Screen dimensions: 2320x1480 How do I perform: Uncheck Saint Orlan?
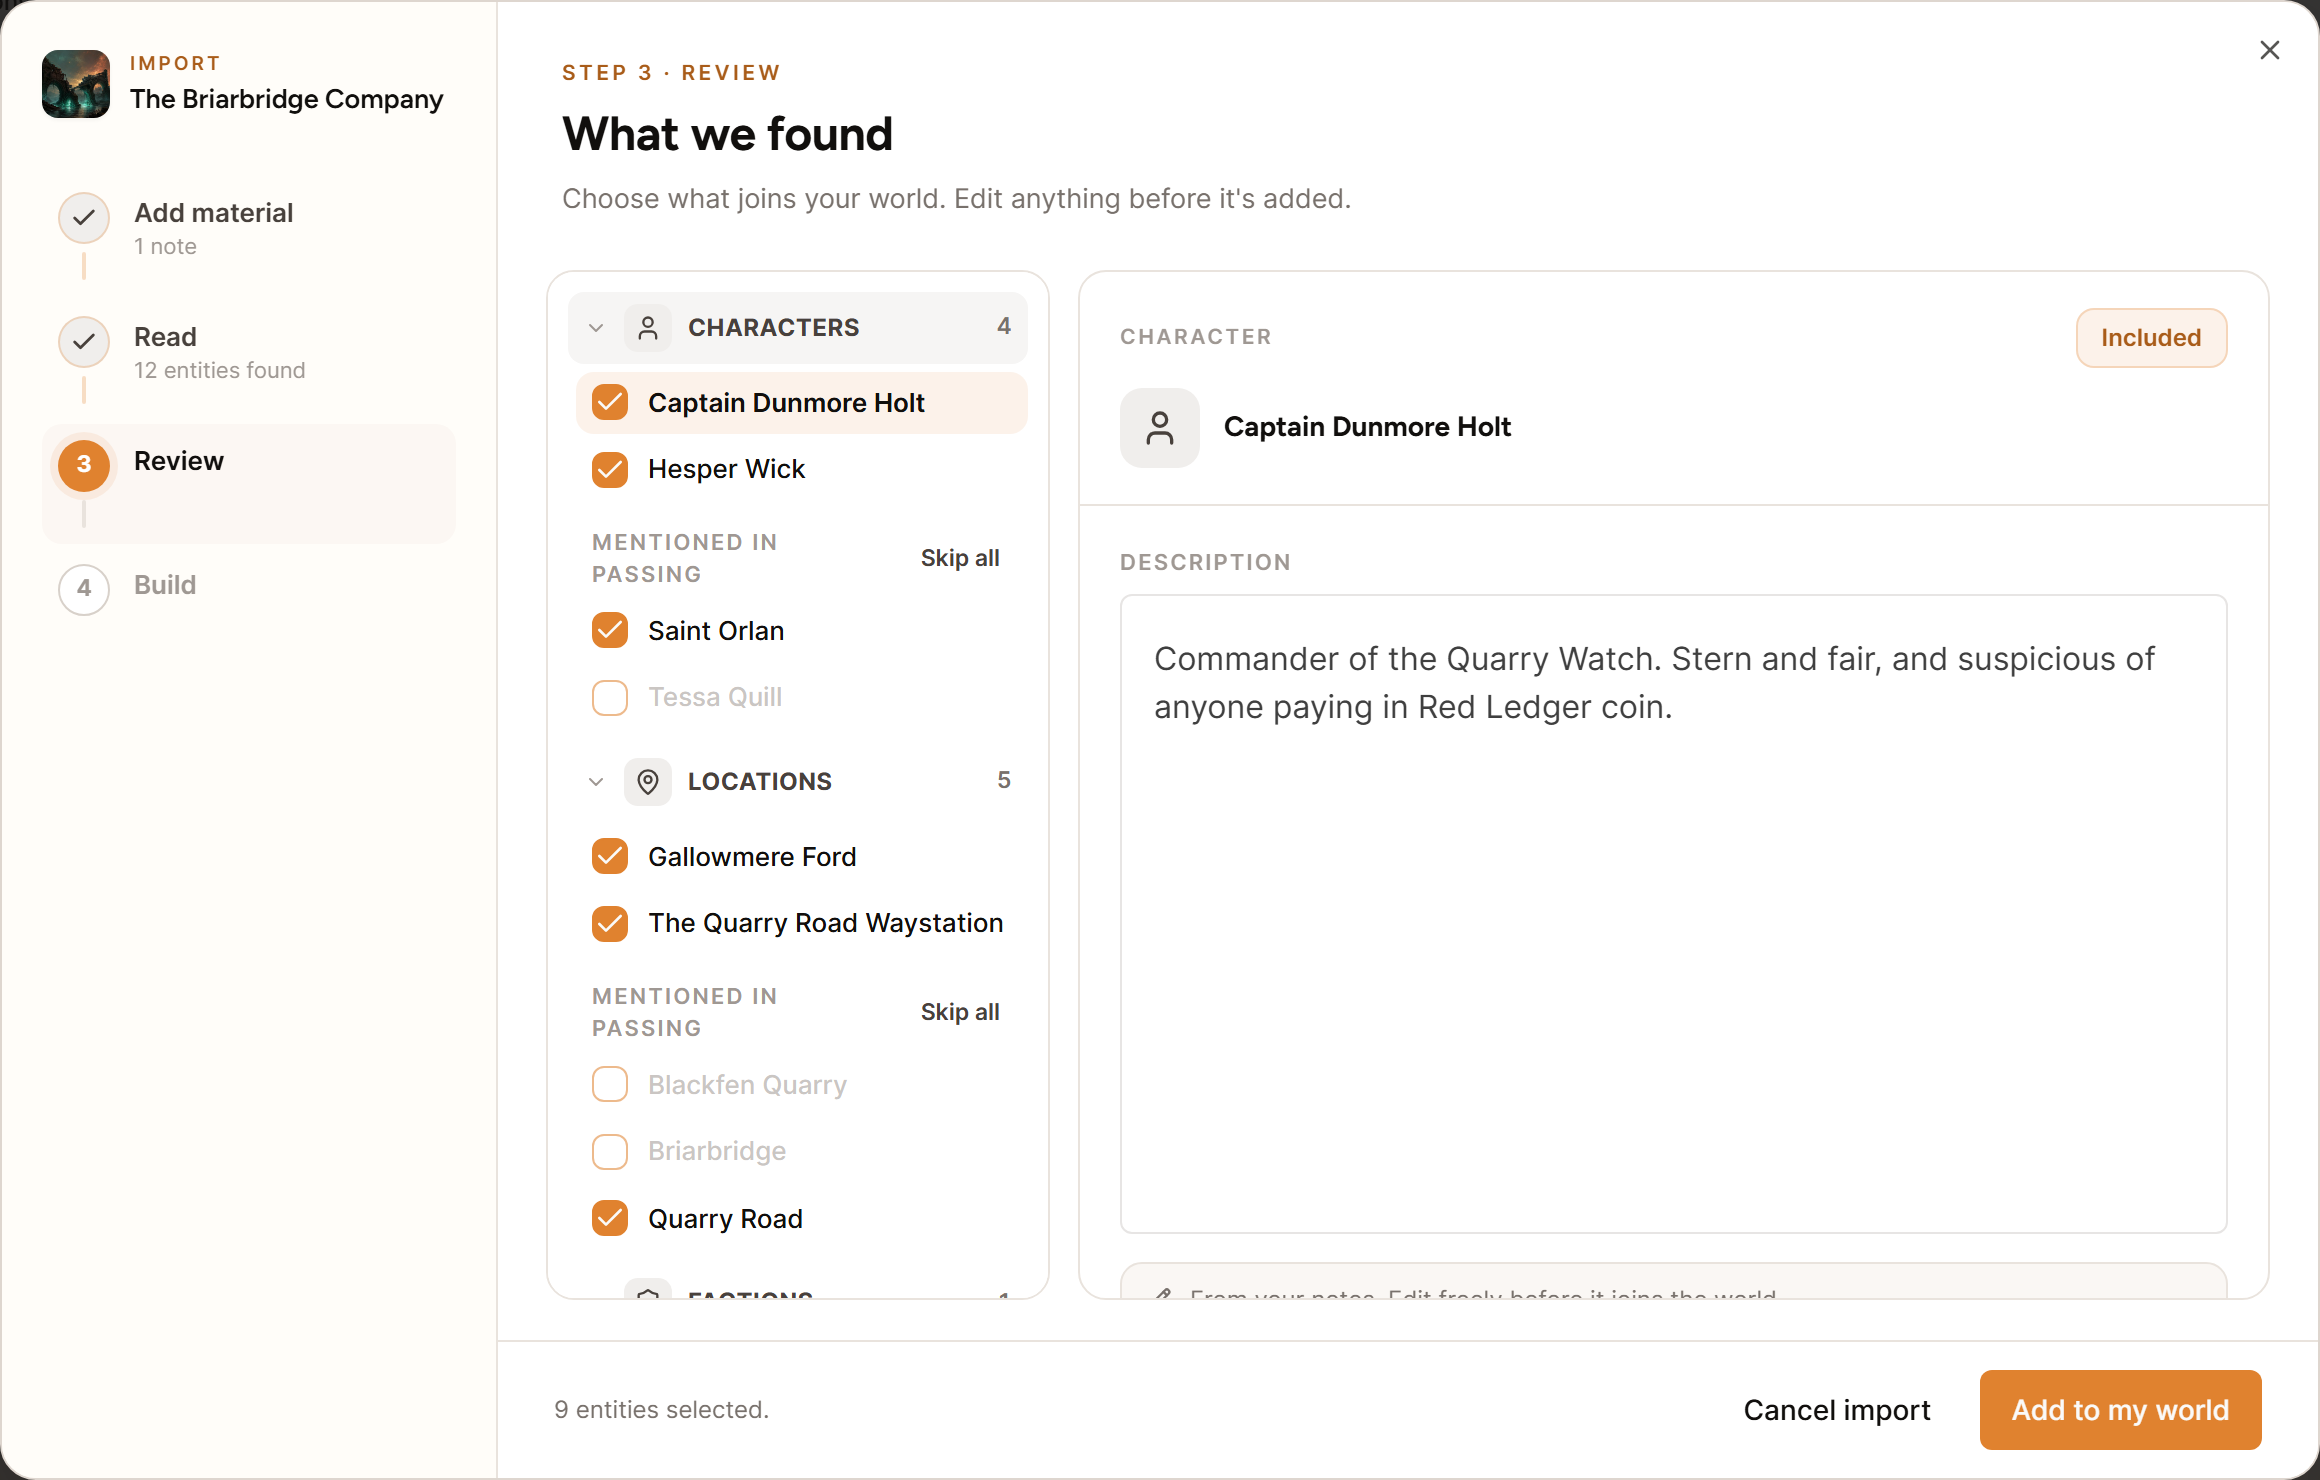610,631
